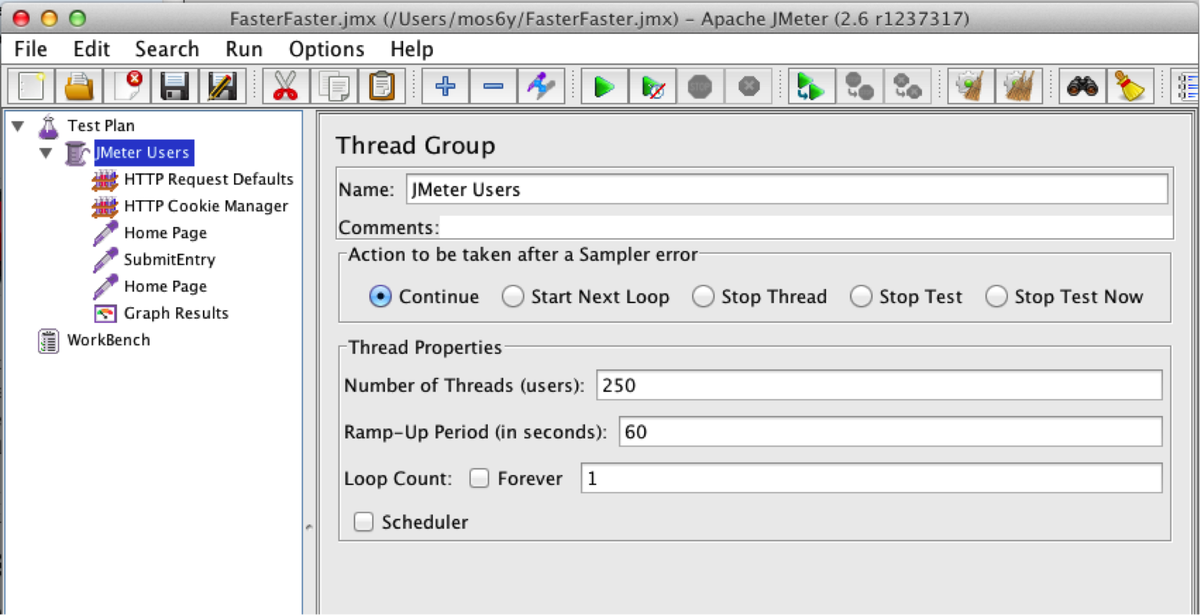
Task: Open the Options menu
Action: (x=328, y=49)
